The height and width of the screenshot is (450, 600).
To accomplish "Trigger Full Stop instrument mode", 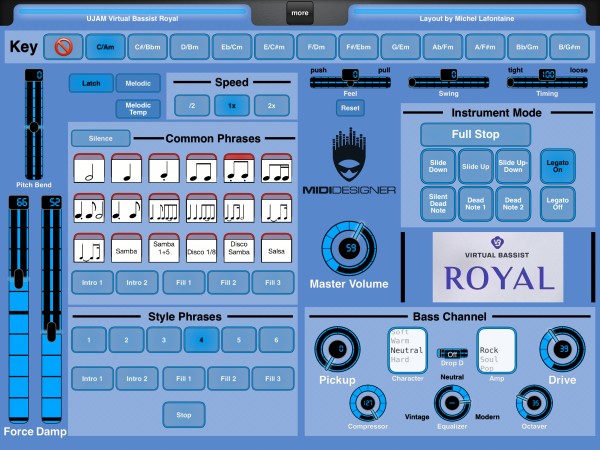I will 475,134.
